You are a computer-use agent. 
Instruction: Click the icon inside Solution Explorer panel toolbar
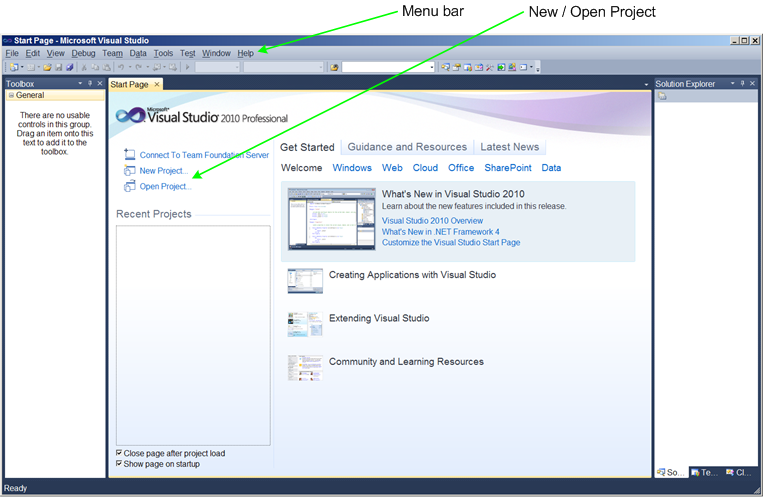click(x=662, y=96)
